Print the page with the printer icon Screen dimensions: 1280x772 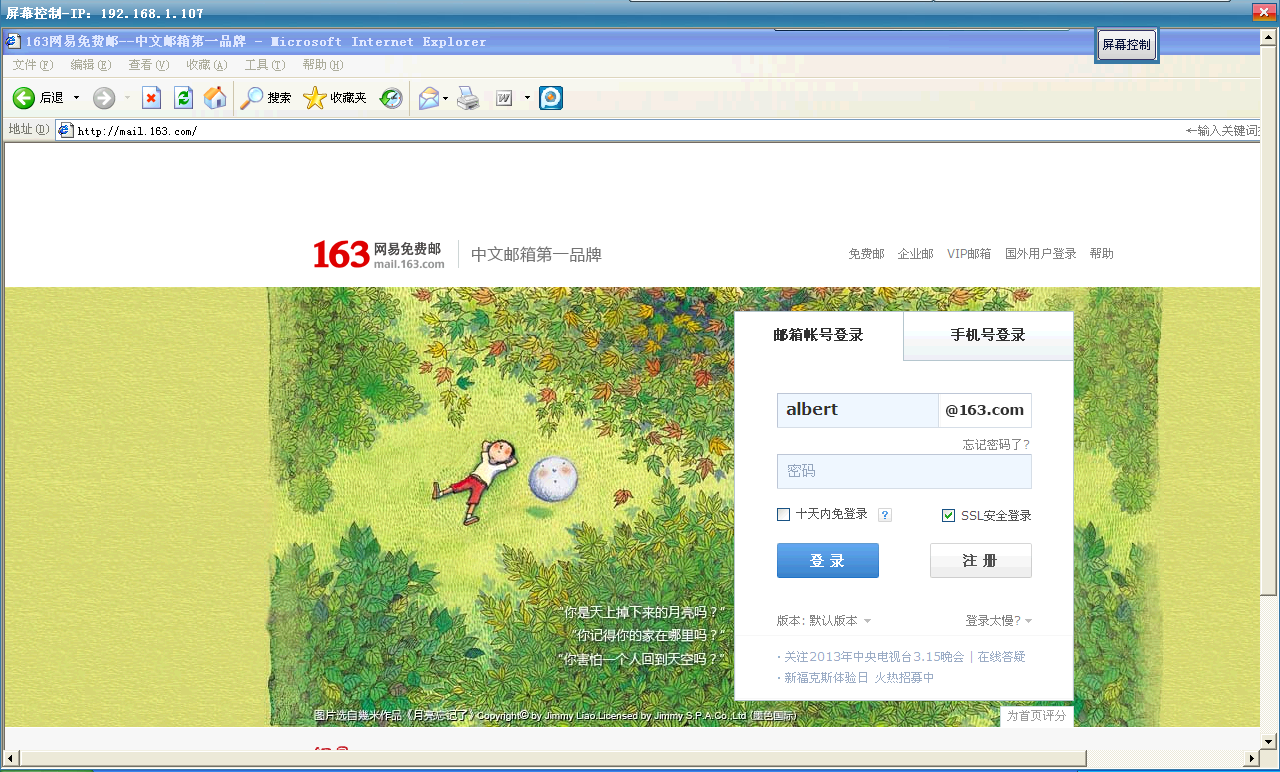click(x=468, y=98)
